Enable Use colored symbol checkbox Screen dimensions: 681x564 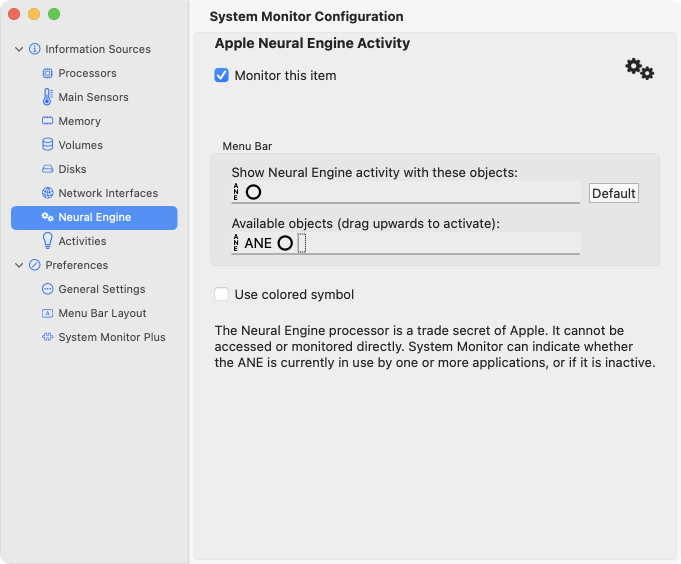pos(221,294)
